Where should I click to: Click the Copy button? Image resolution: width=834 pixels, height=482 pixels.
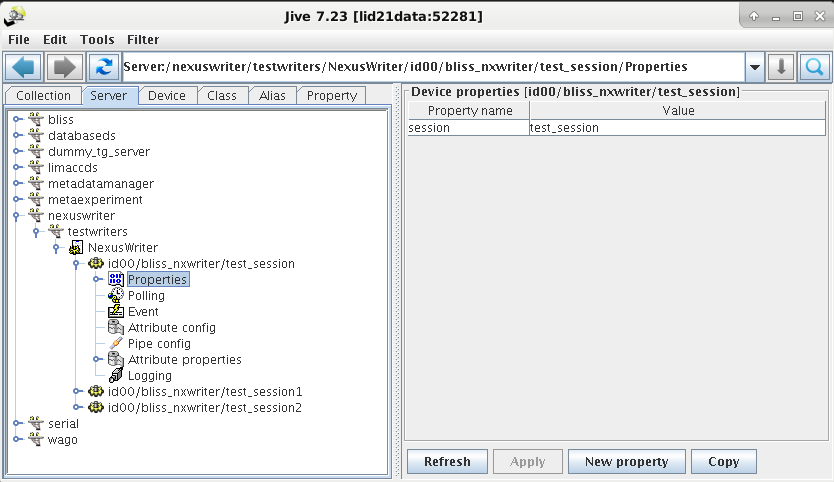(723, 462)
